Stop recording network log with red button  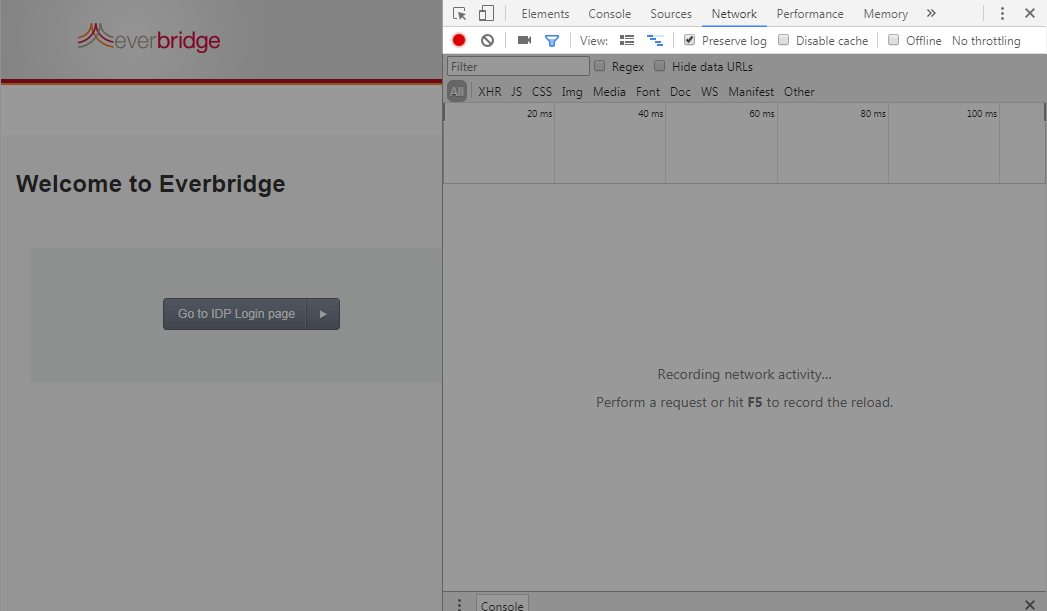[x=459, y=40]
